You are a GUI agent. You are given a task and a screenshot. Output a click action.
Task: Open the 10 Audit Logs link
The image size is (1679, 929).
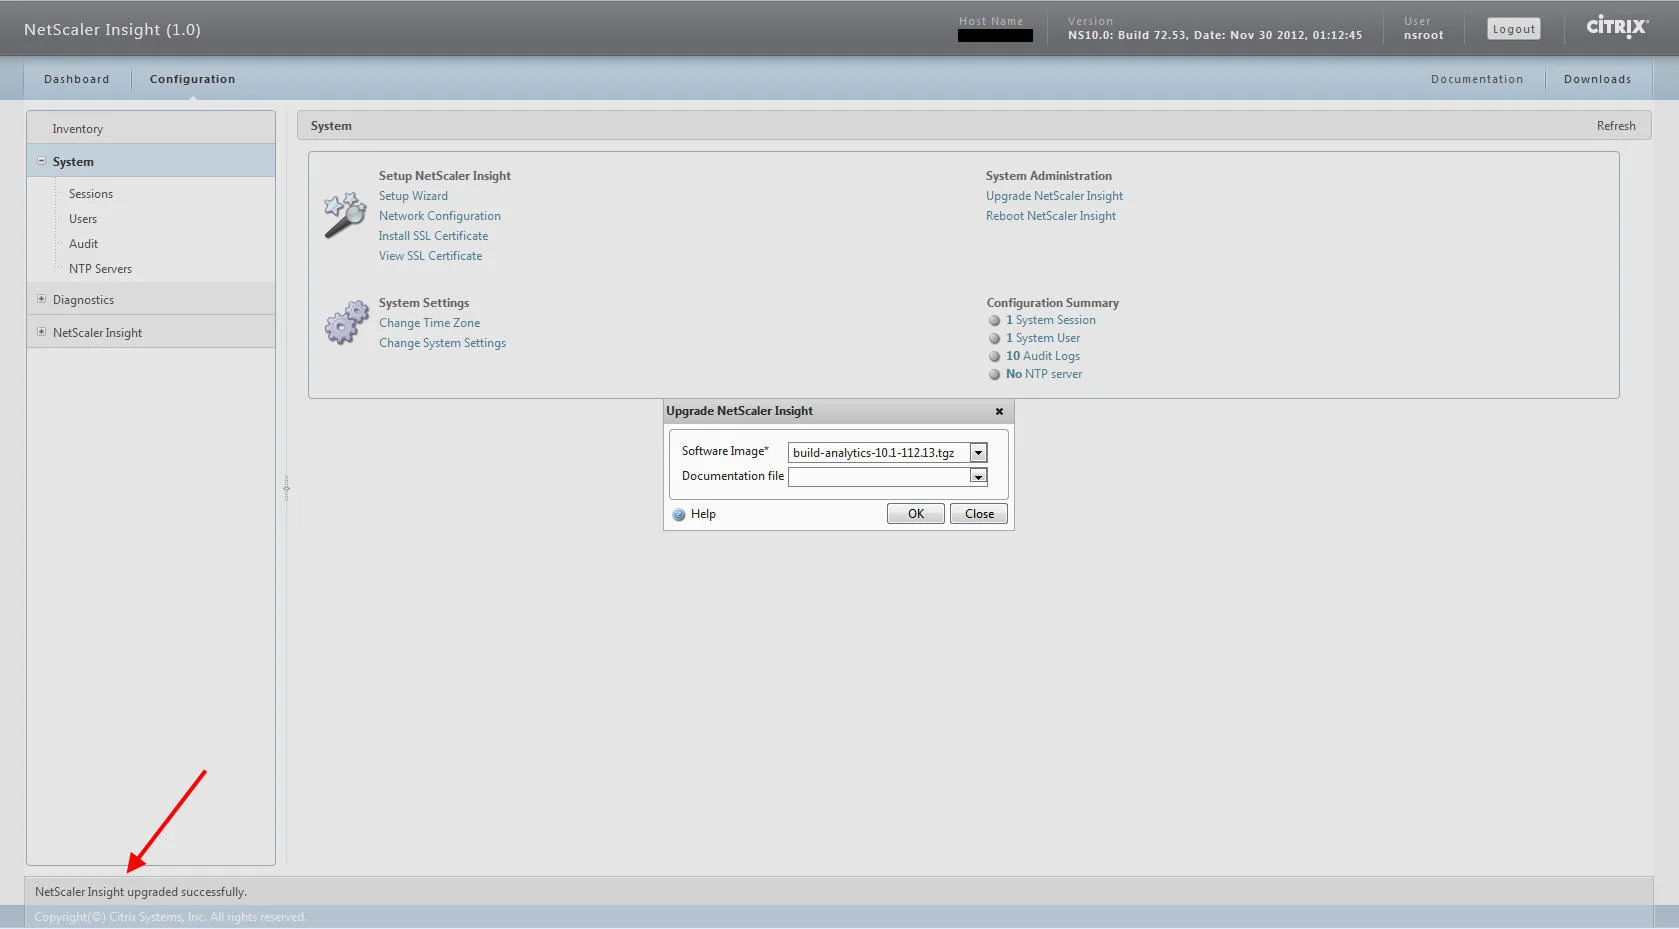[1043, 356]
